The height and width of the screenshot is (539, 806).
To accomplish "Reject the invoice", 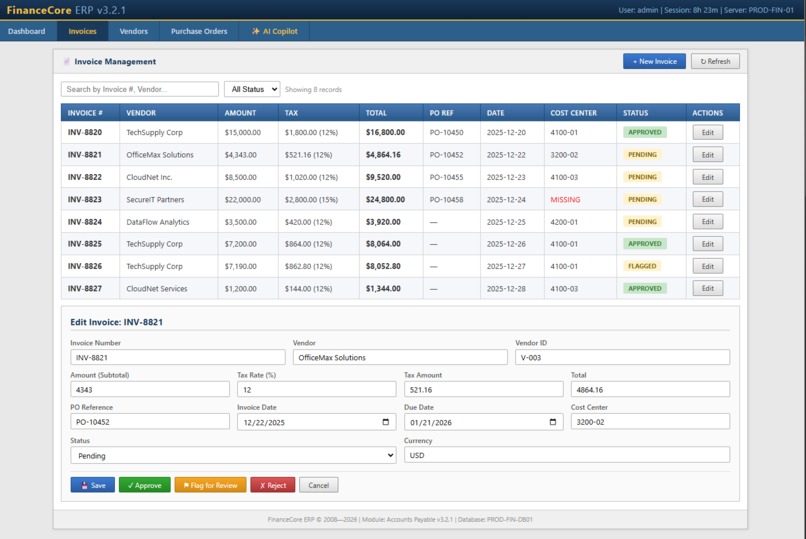I will (x=272, y=485).
